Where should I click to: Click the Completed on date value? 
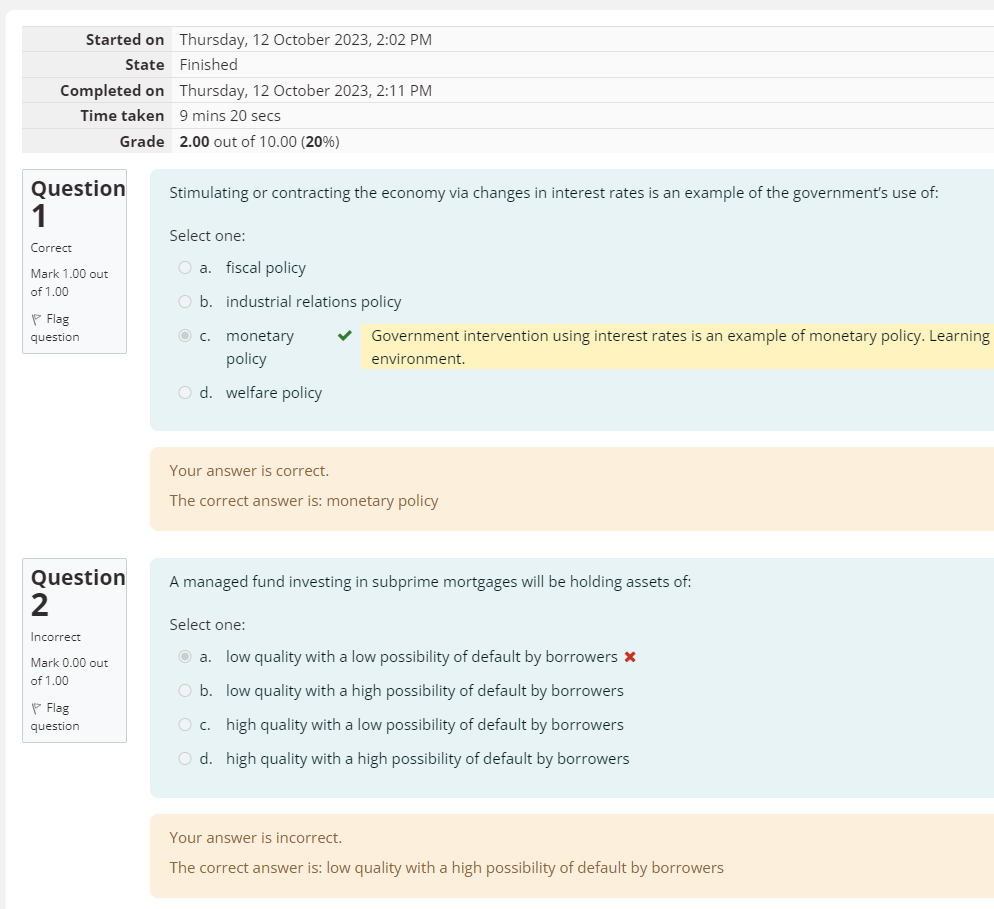[x=306, y=91]
